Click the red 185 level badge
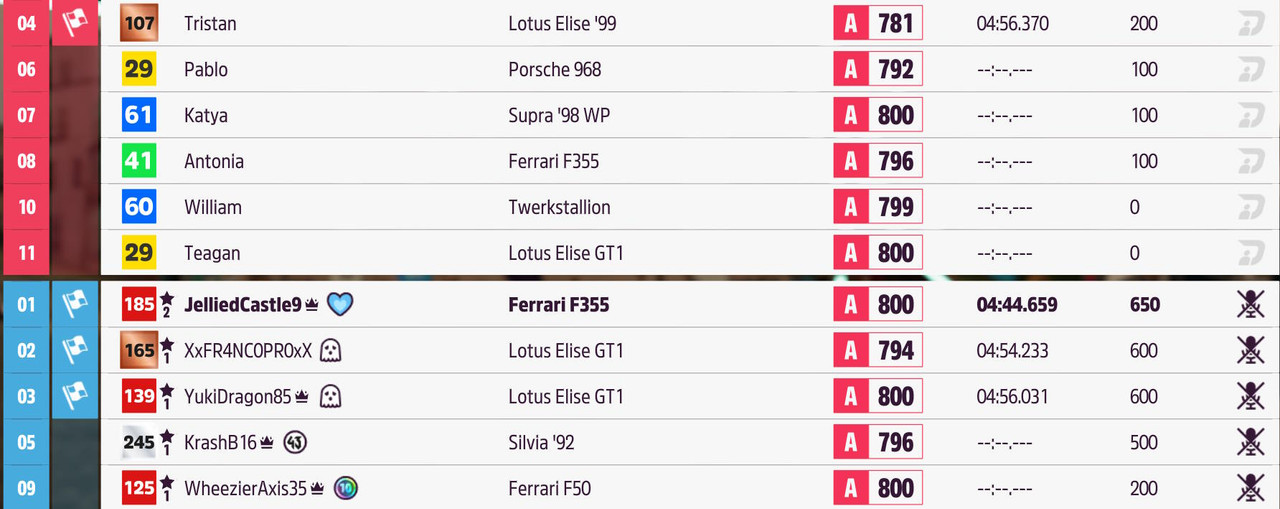 [x=139, y=304]
